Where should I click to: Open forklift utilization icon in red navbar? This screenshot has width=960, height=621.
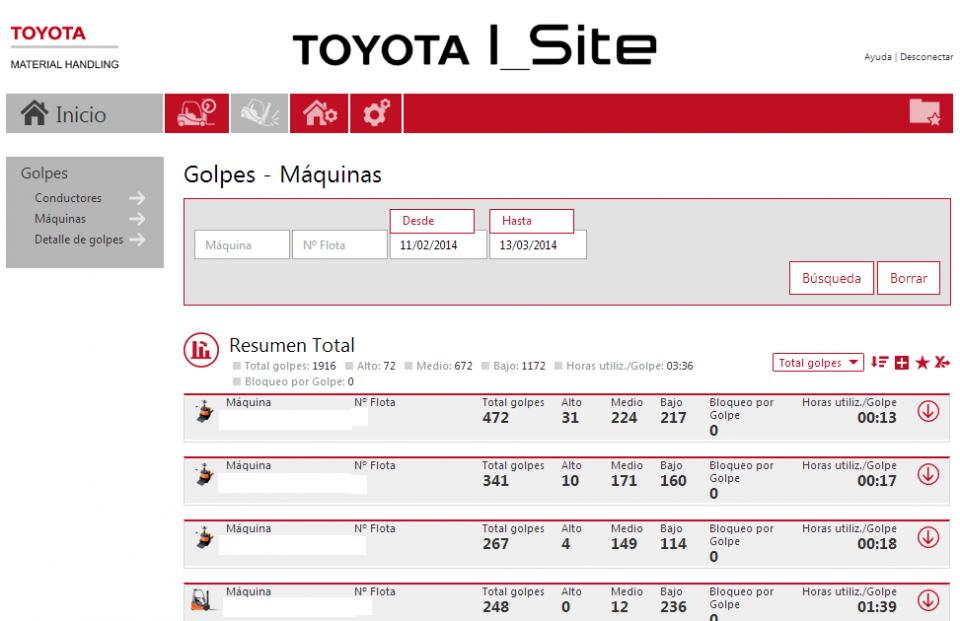197,113
